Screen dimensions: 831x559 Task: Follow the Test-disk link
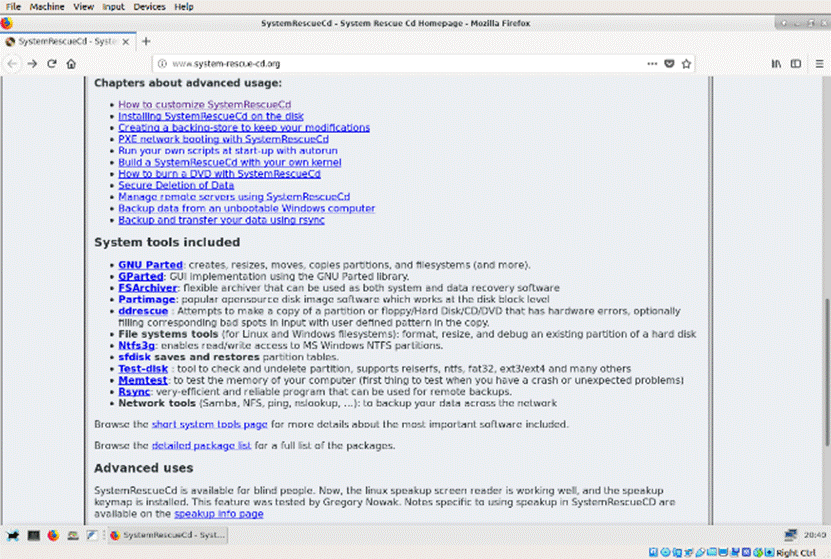pos(143,369)
